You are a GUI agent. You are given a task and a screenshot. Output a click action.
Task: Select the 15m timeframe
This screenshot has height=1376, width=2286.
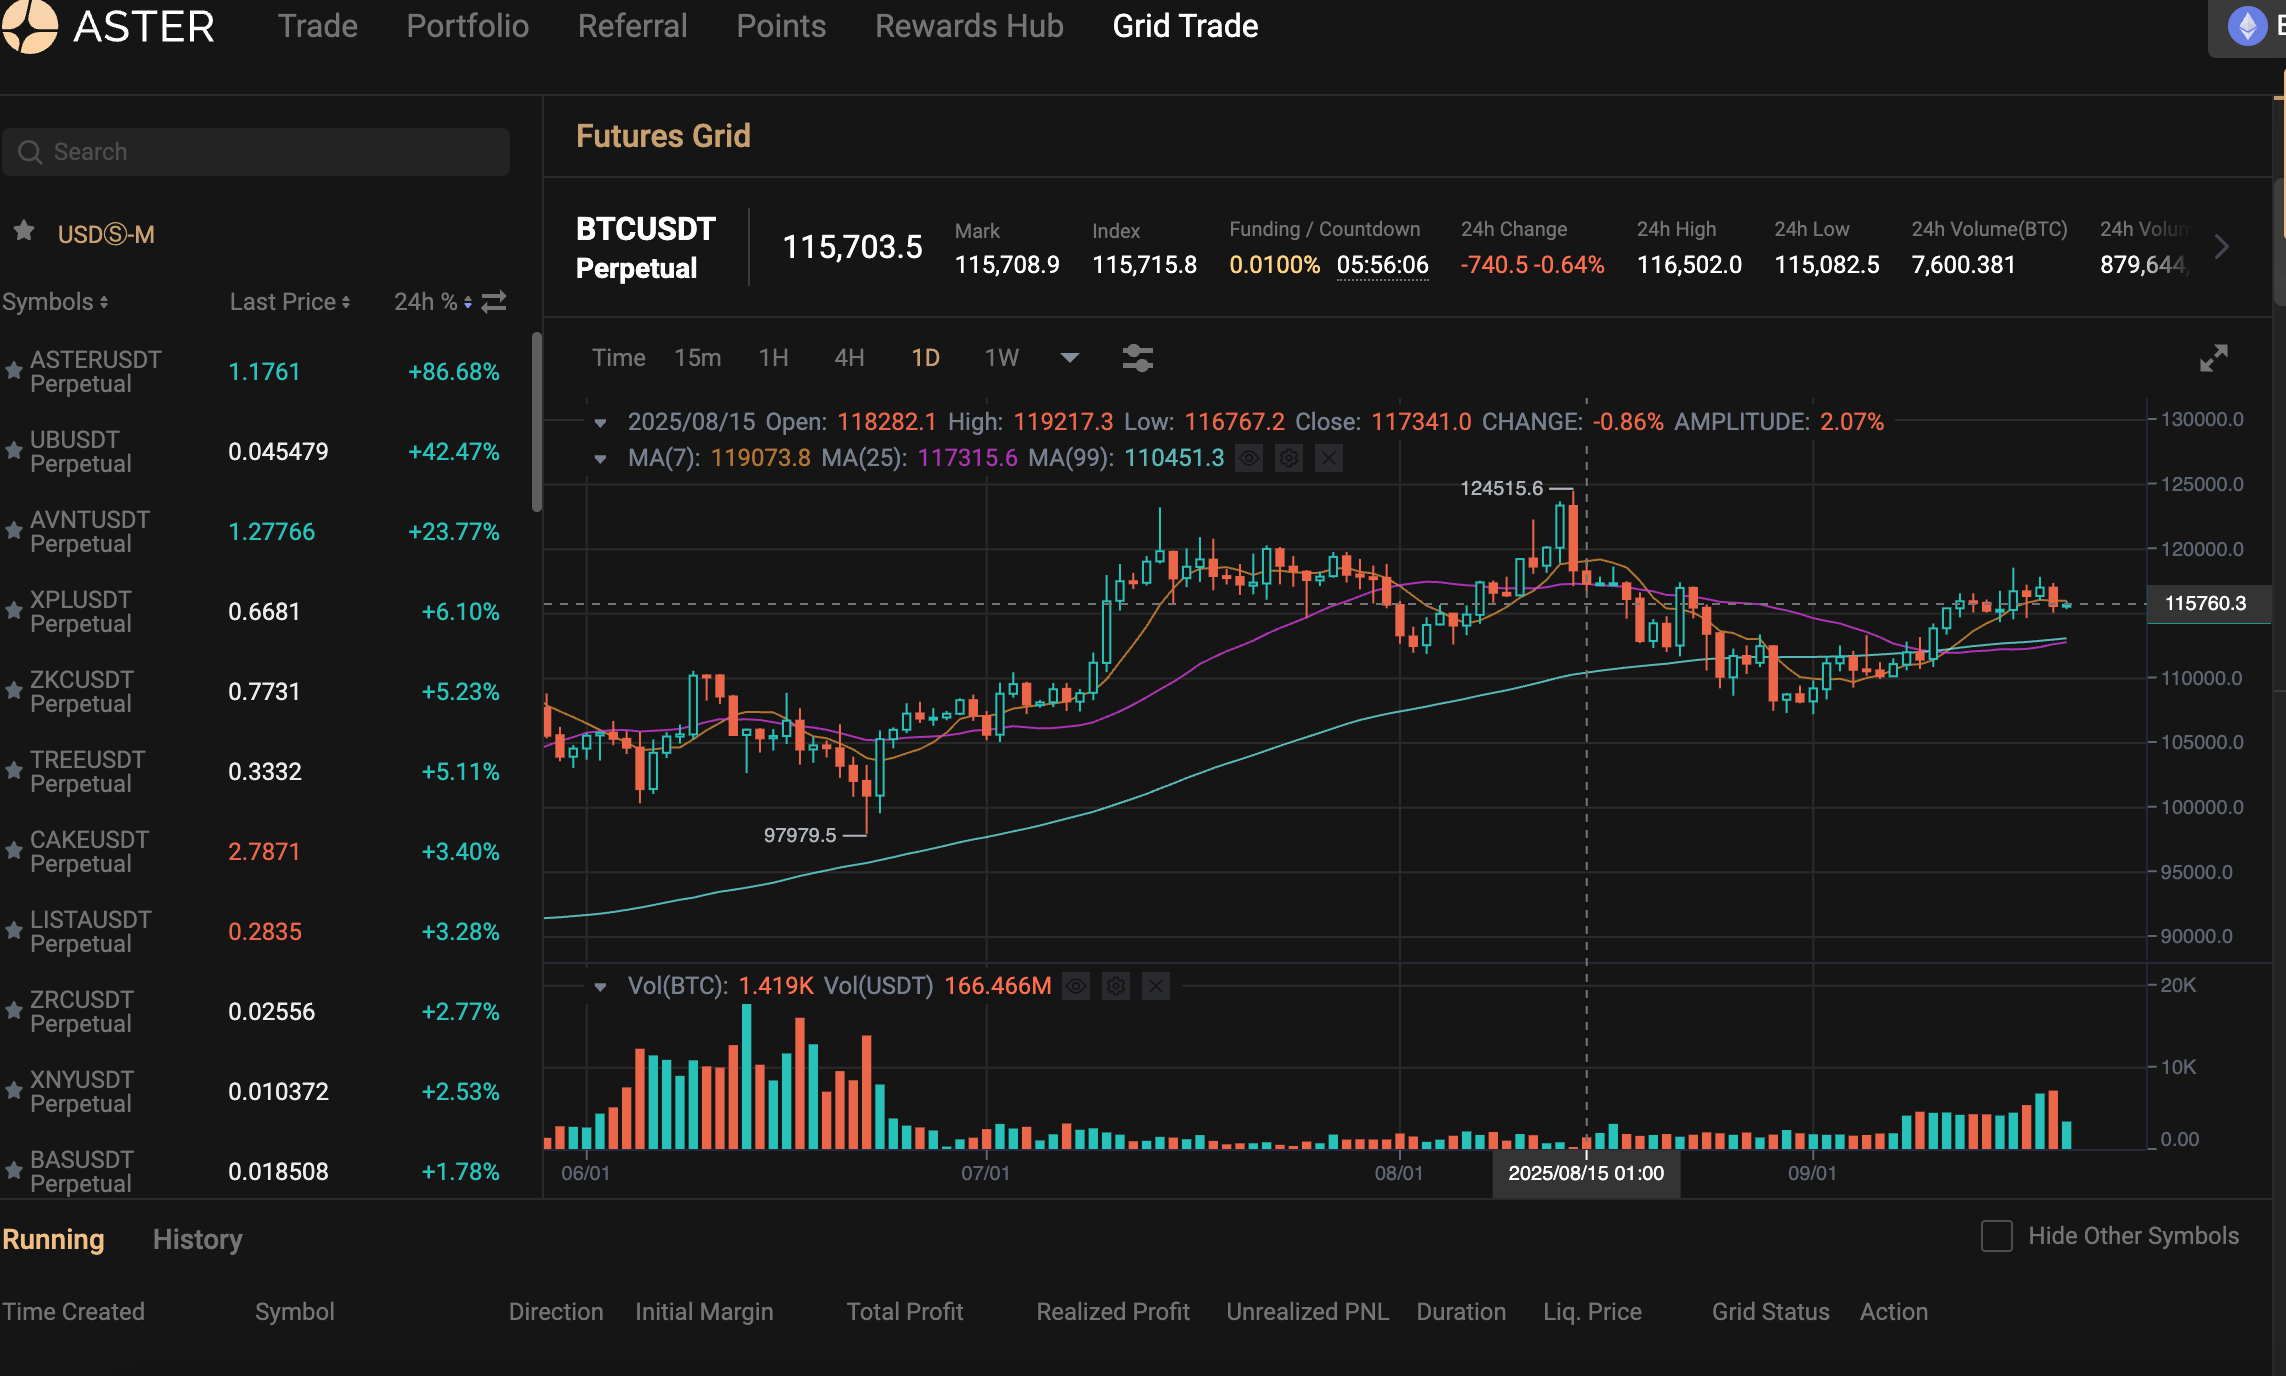[697, 358]
